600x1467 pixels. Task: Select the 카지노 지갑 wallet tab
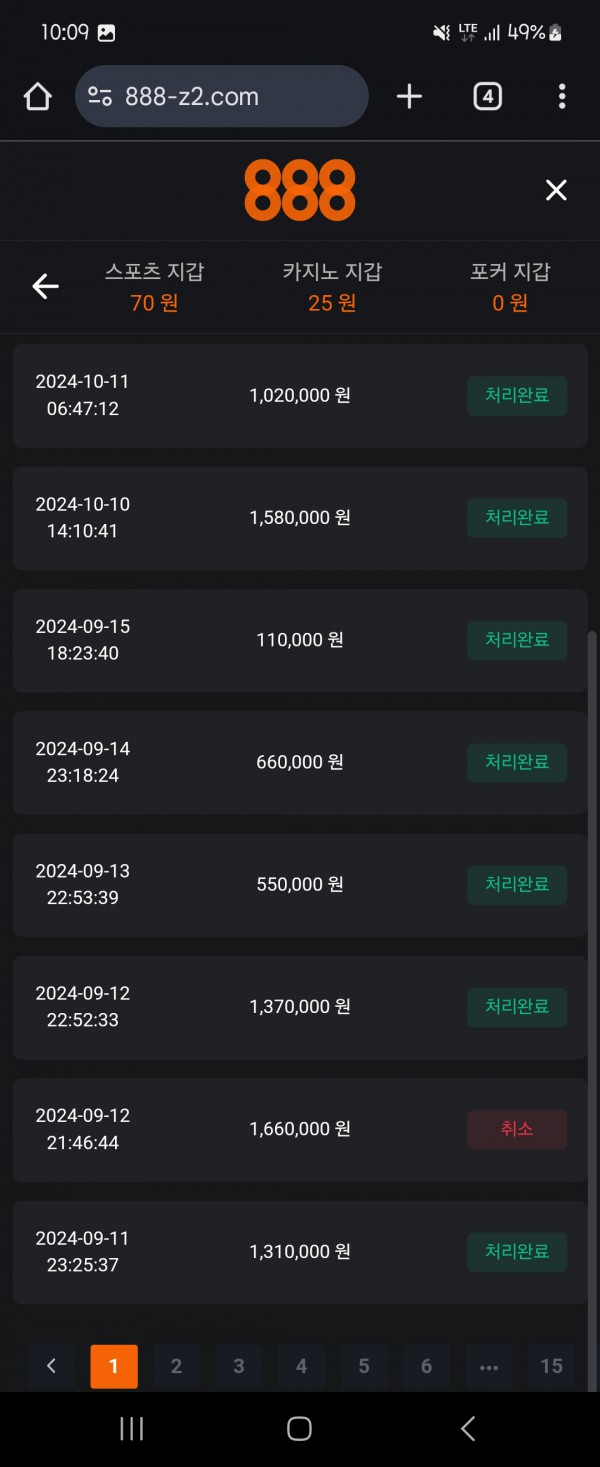click(332, 287)
